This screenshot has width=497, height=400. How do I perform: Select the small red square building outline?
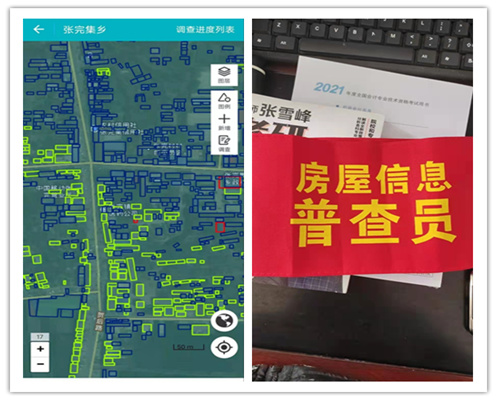pyautogui.click(x=220, y=227)
